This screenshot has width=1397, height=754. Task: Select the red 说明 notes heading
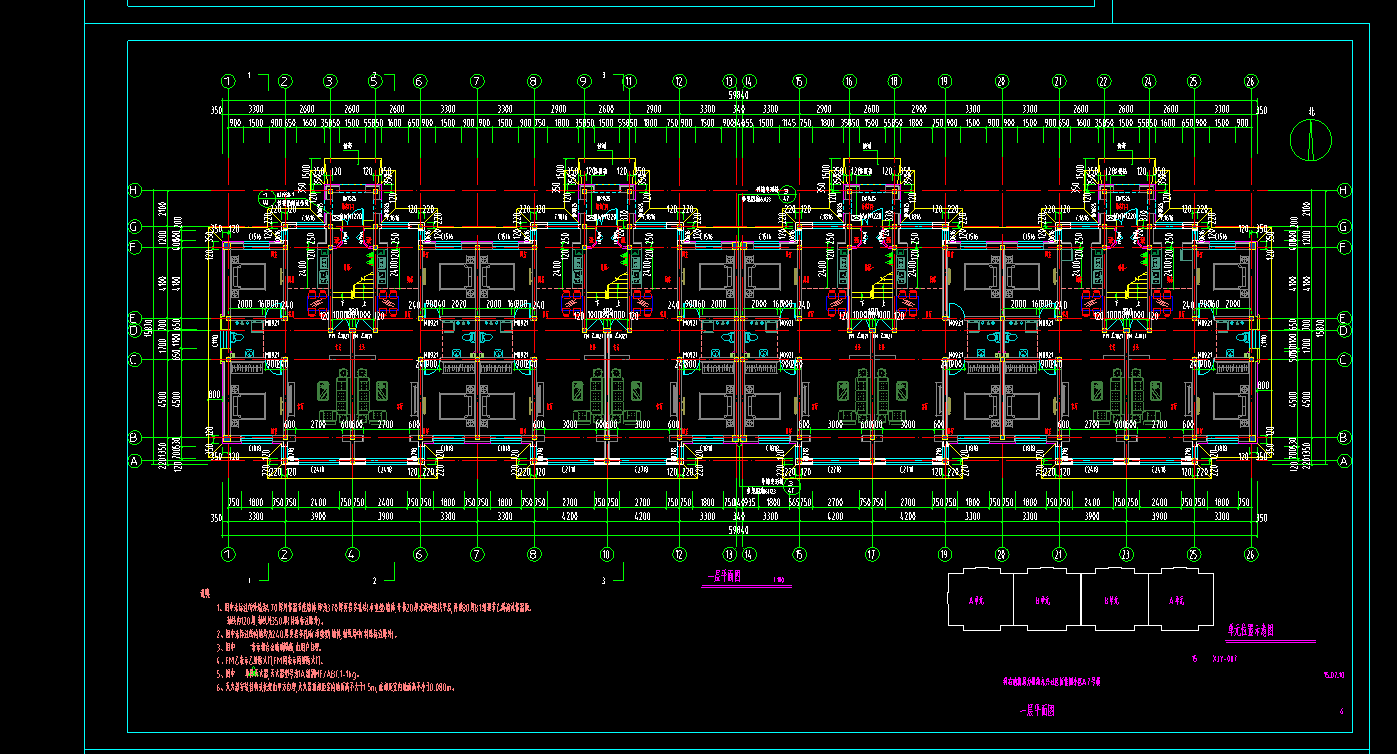206,594
